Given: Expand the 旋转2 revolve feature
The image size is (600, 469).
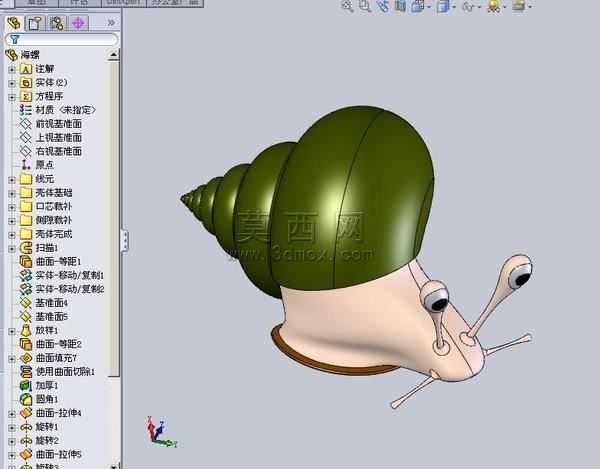Looking at the screenshot, I should pos(12,441).
